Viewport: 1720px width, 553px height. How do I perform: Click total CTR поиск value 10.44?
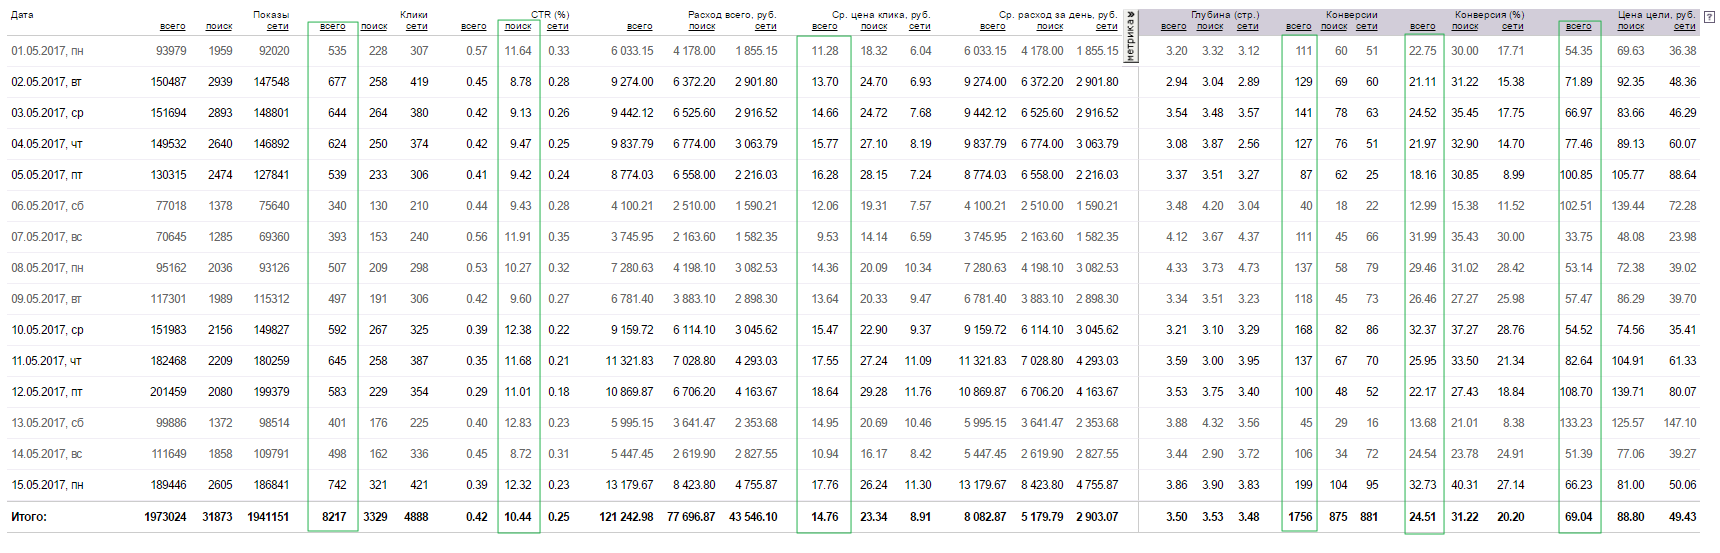coord(518,517)
